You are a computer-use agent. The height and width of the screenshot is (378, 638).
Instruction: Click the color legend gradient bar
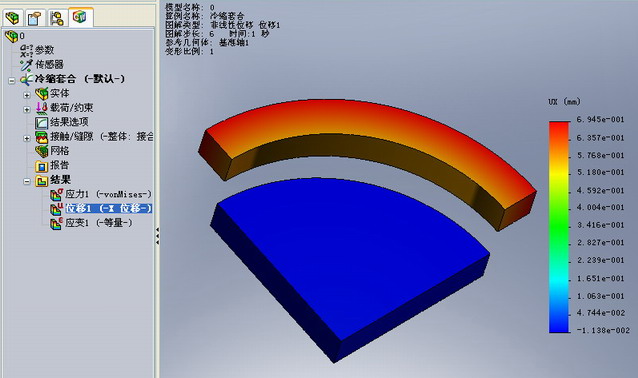pyautogui.click(x=559, y=227)
